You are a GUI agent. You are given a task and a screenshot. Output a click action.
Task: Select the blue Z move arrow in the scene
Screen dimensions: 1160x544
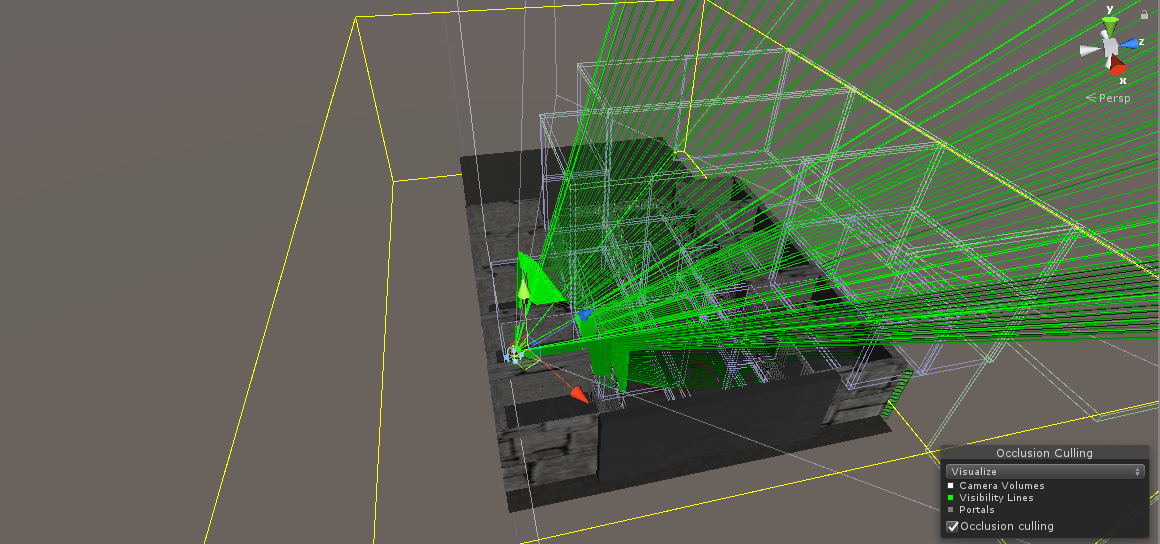click(x=584, y=315)
